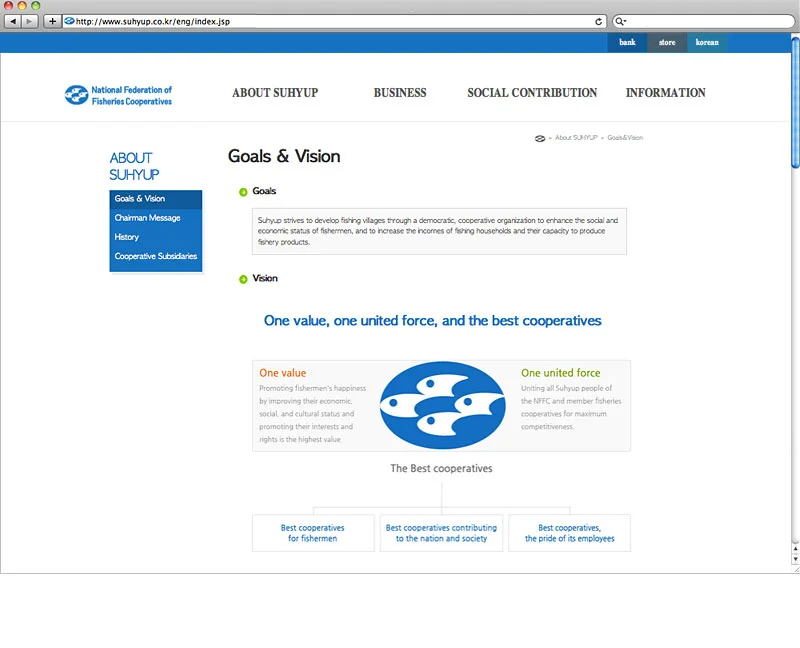Click the green bullet icon beside Vision

243,279
